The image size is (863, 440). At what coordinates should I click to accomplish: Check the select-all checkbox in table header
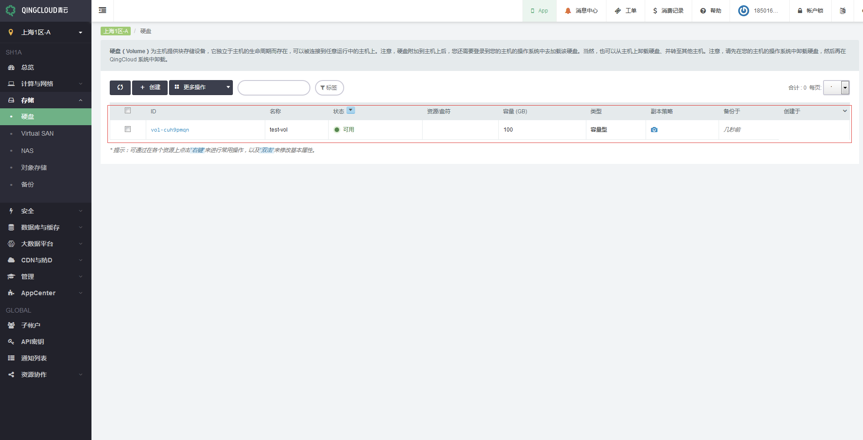point(128,111)
